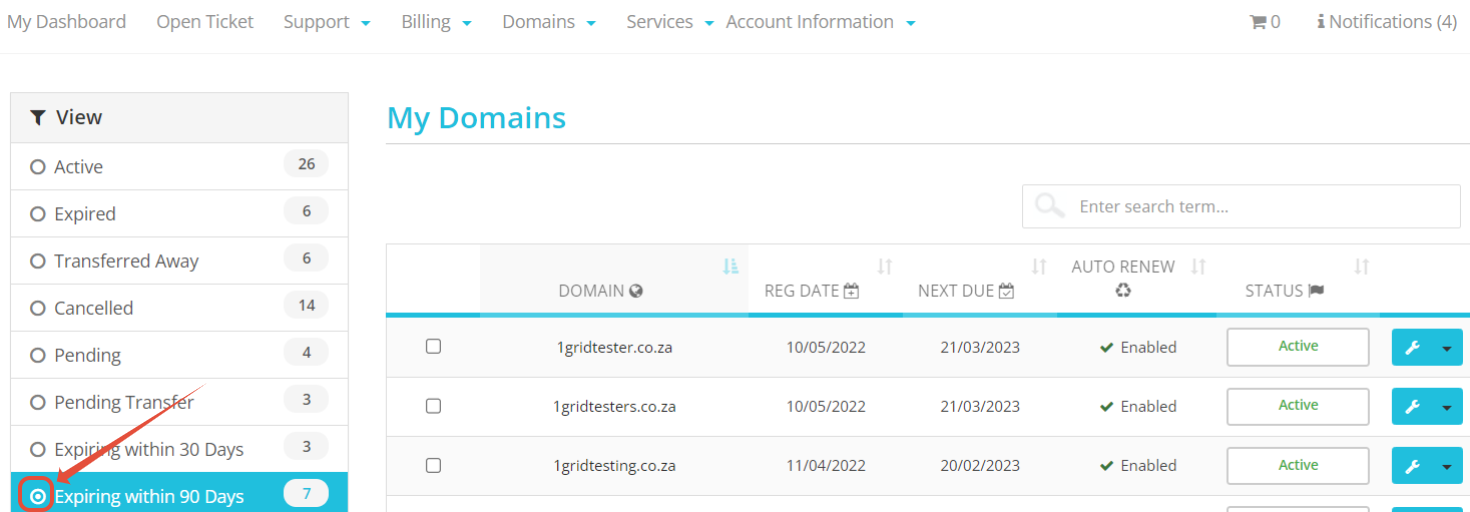Click in the Enter search term field
1470x512 pixels.
point(1241,206)
